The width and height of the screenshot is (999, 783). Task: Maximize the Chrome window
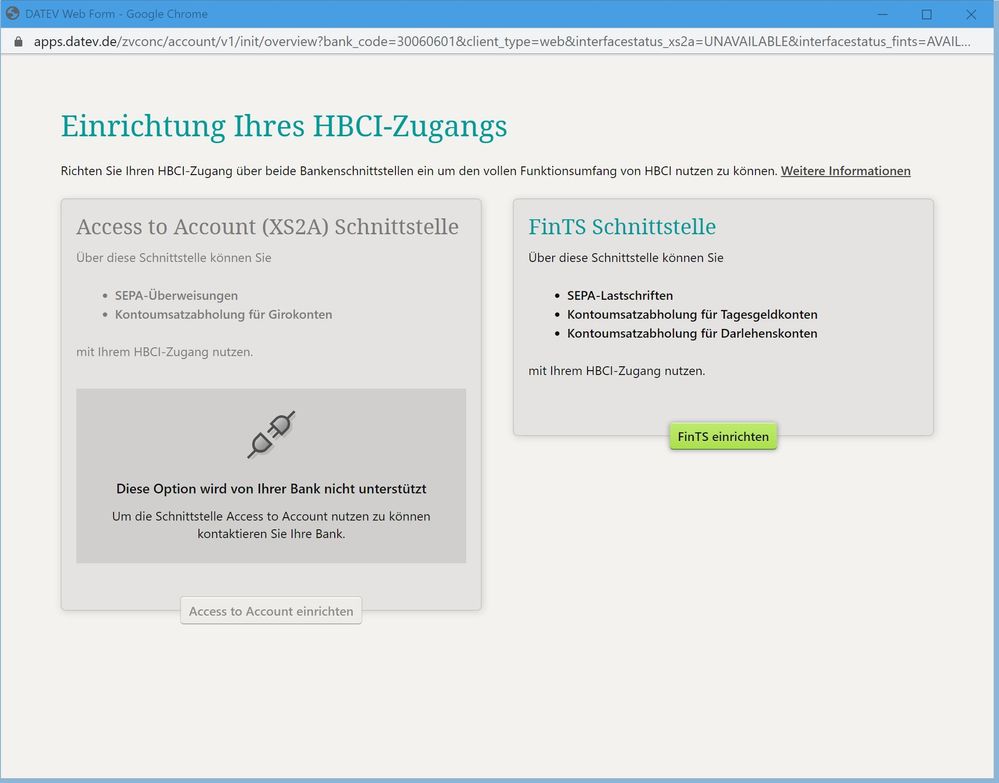tap(926, 14)
